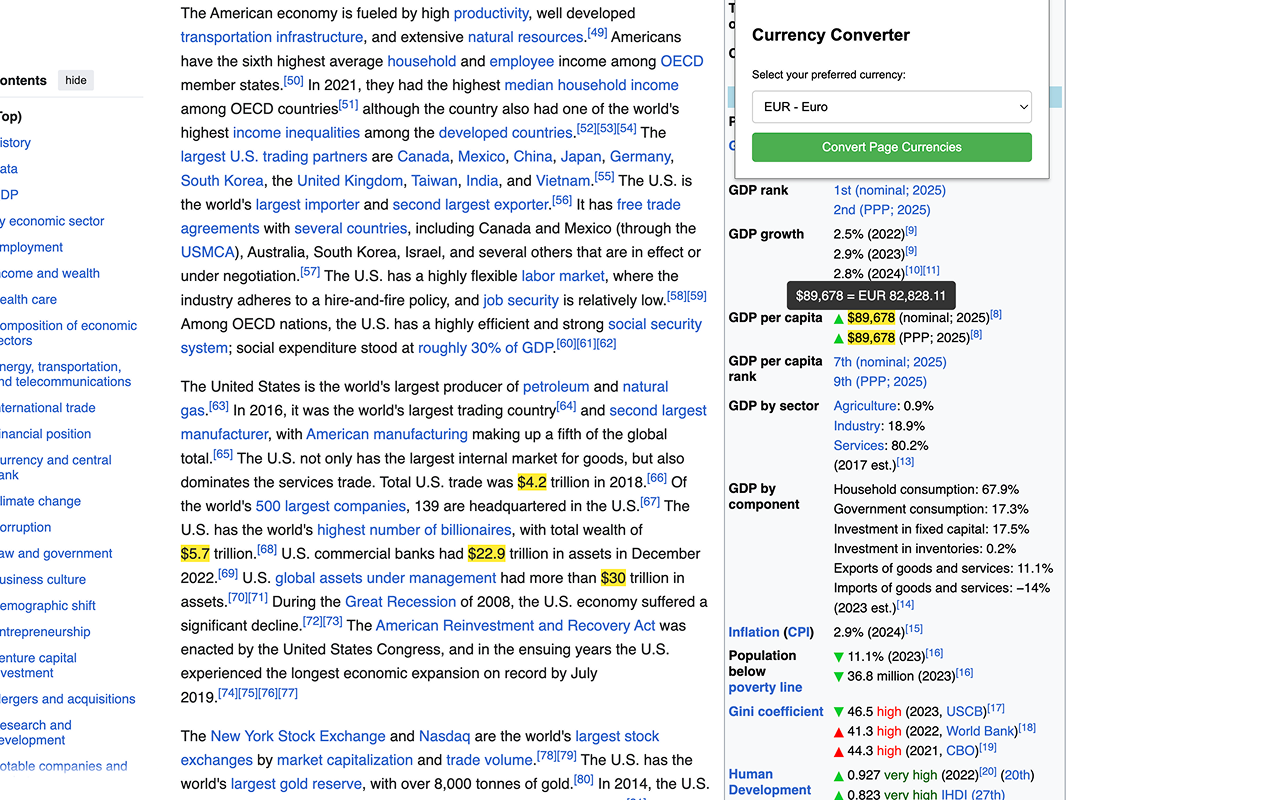1280x800 pixels.
Task: Open the 2nd (PPP; 2025) GDP rank link
Action: click(x=882, y=210)
